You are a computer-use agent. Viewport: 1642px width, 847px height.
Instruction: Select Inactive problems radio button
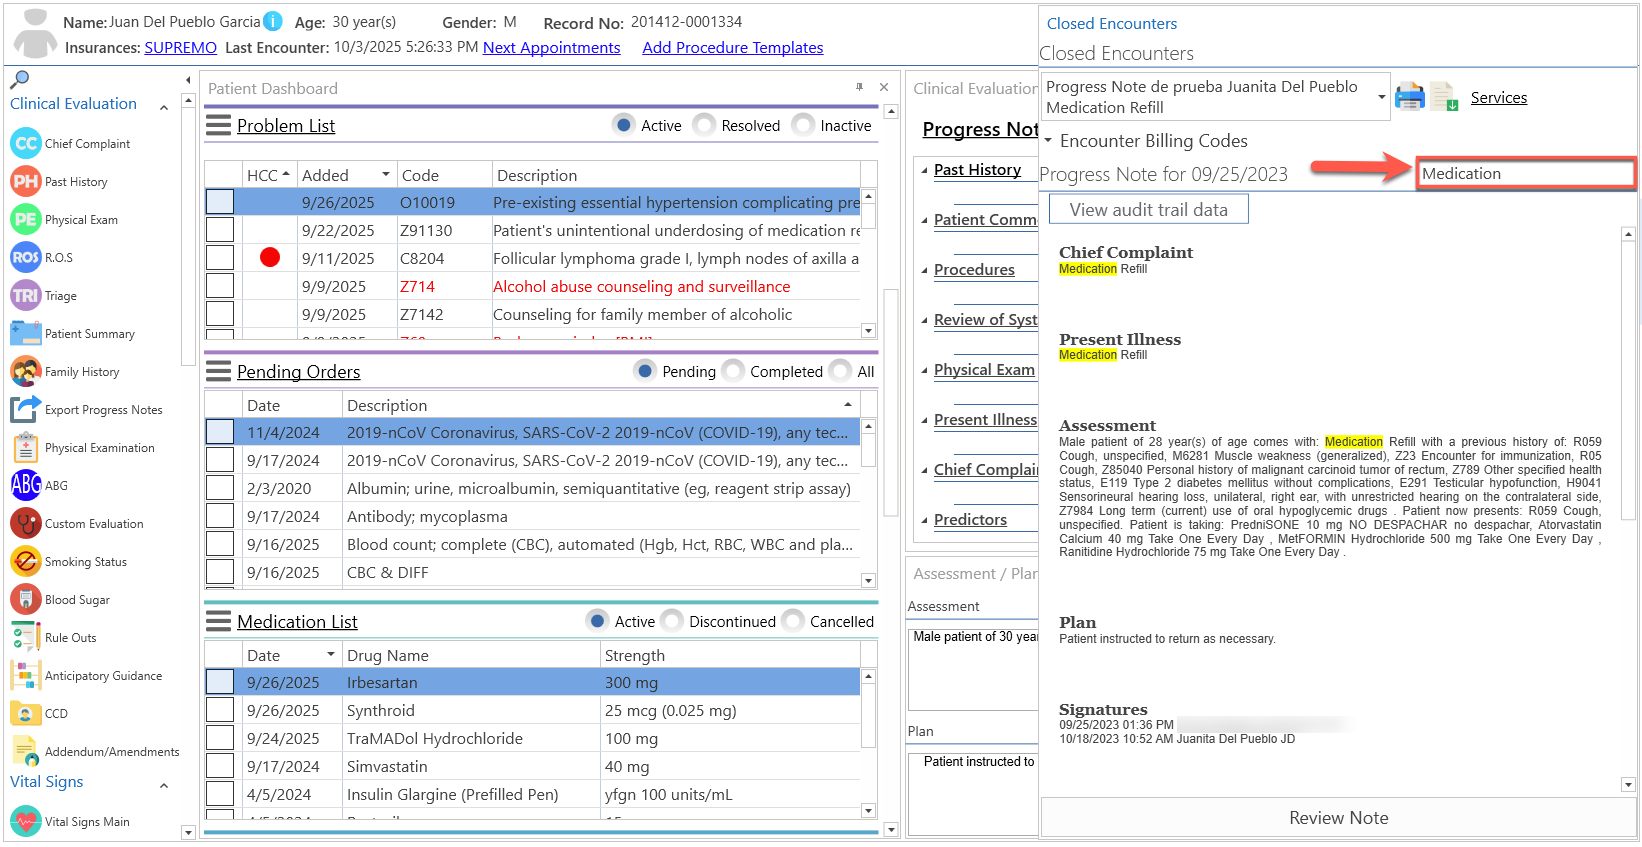tap(803, 125)
